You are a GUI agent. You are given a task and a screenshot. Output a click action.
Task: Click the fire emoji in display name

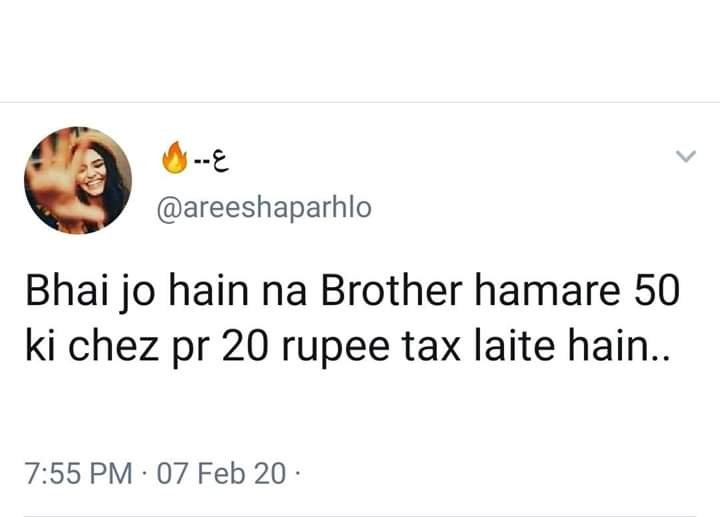(175, 157)
